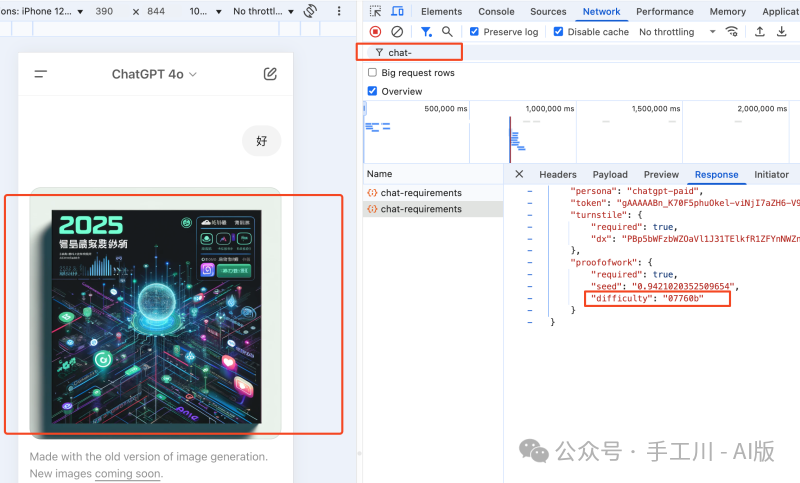800x483 pixels.
Task: Enable Big request rows checkbox
Action: 373,73
